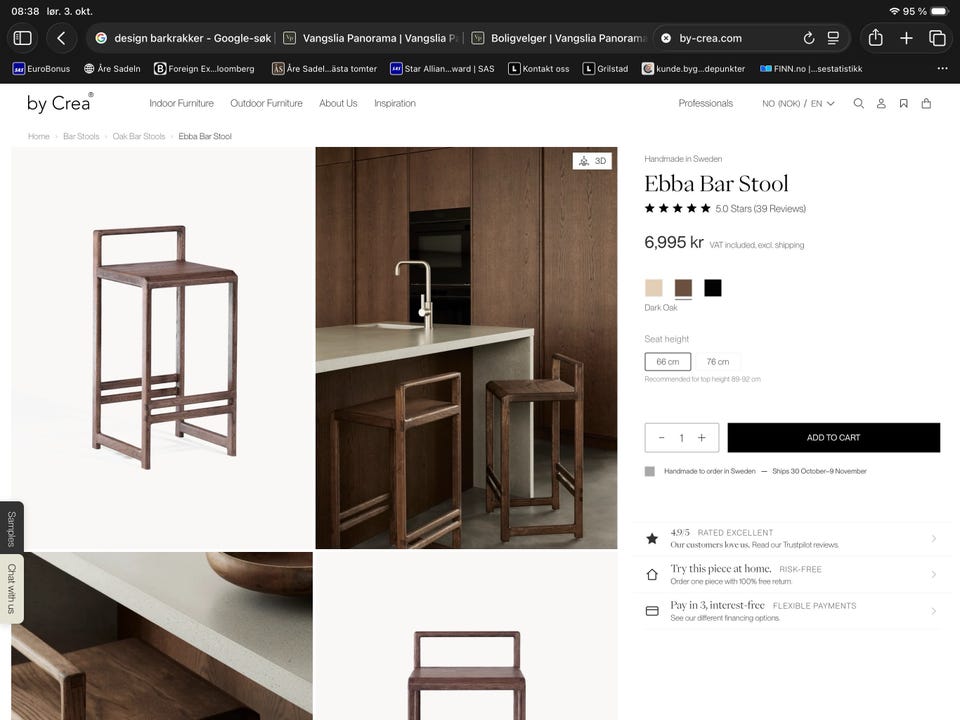The height and width of the screenshot is (720, 960).
Task: Show the Safari tab overview
Action: (937, 38)
